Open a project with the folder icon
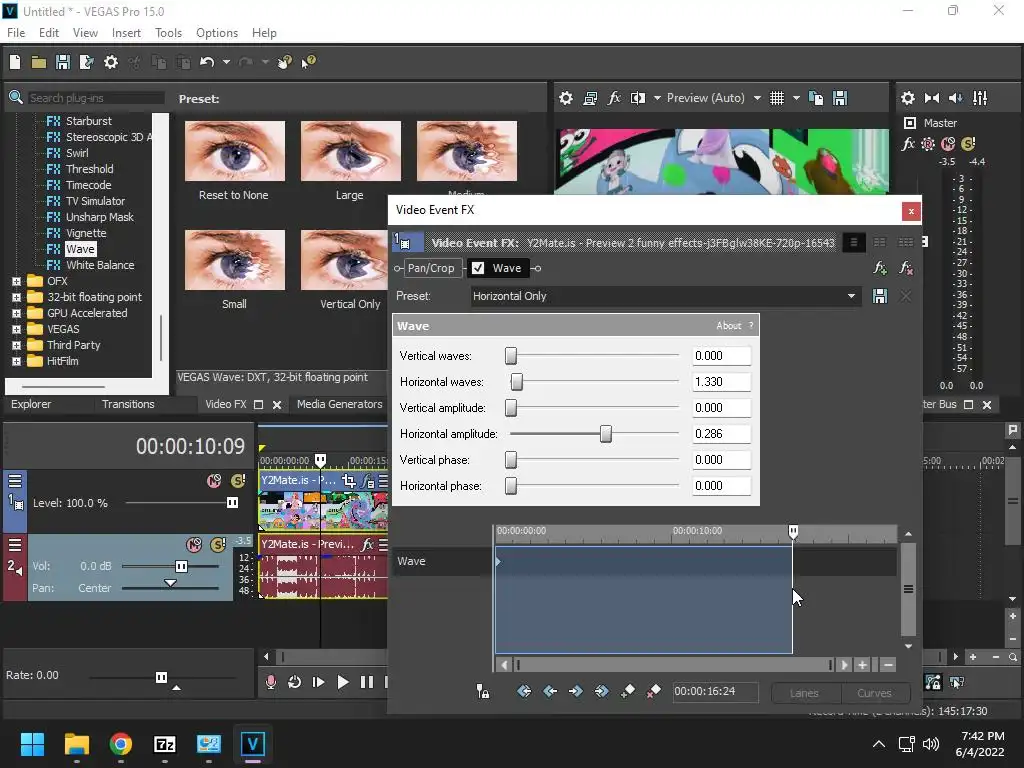The height and width of the screenshot is (768, 1024). 39,62
